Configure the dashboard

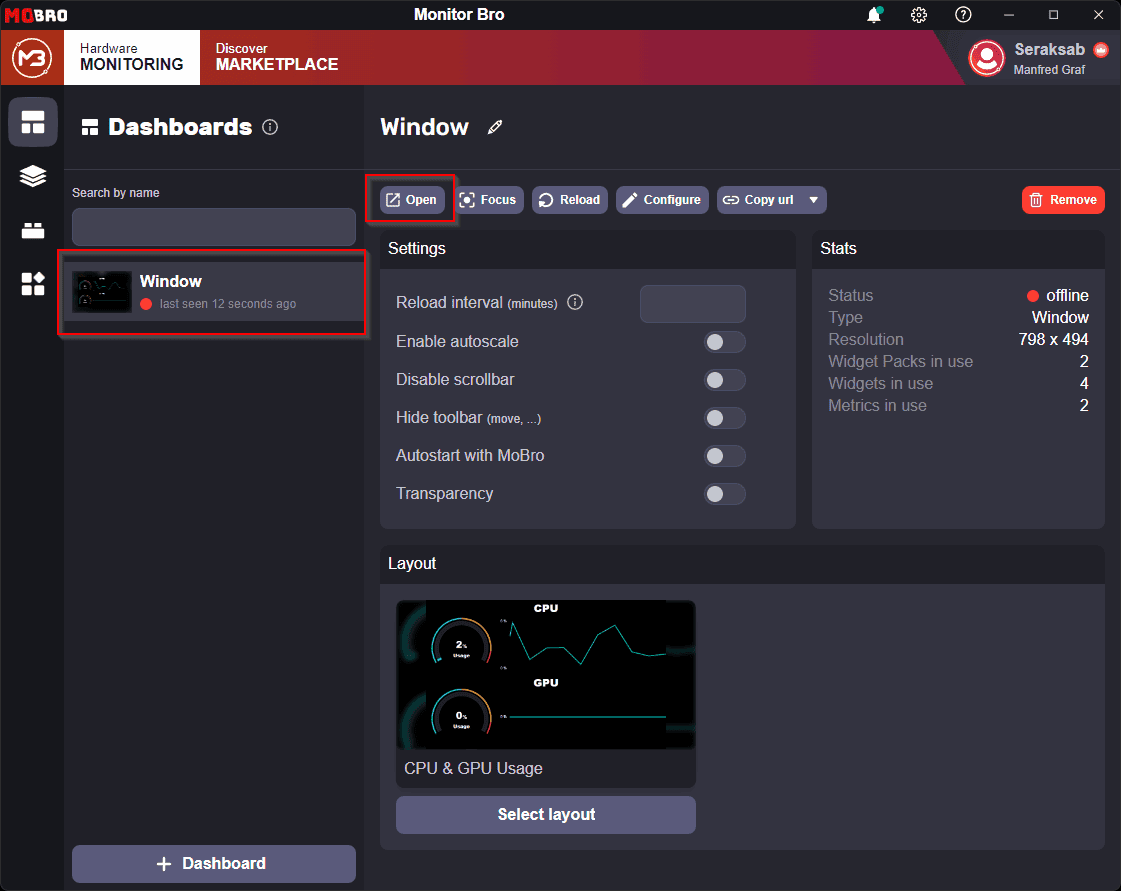pos(663,200)
